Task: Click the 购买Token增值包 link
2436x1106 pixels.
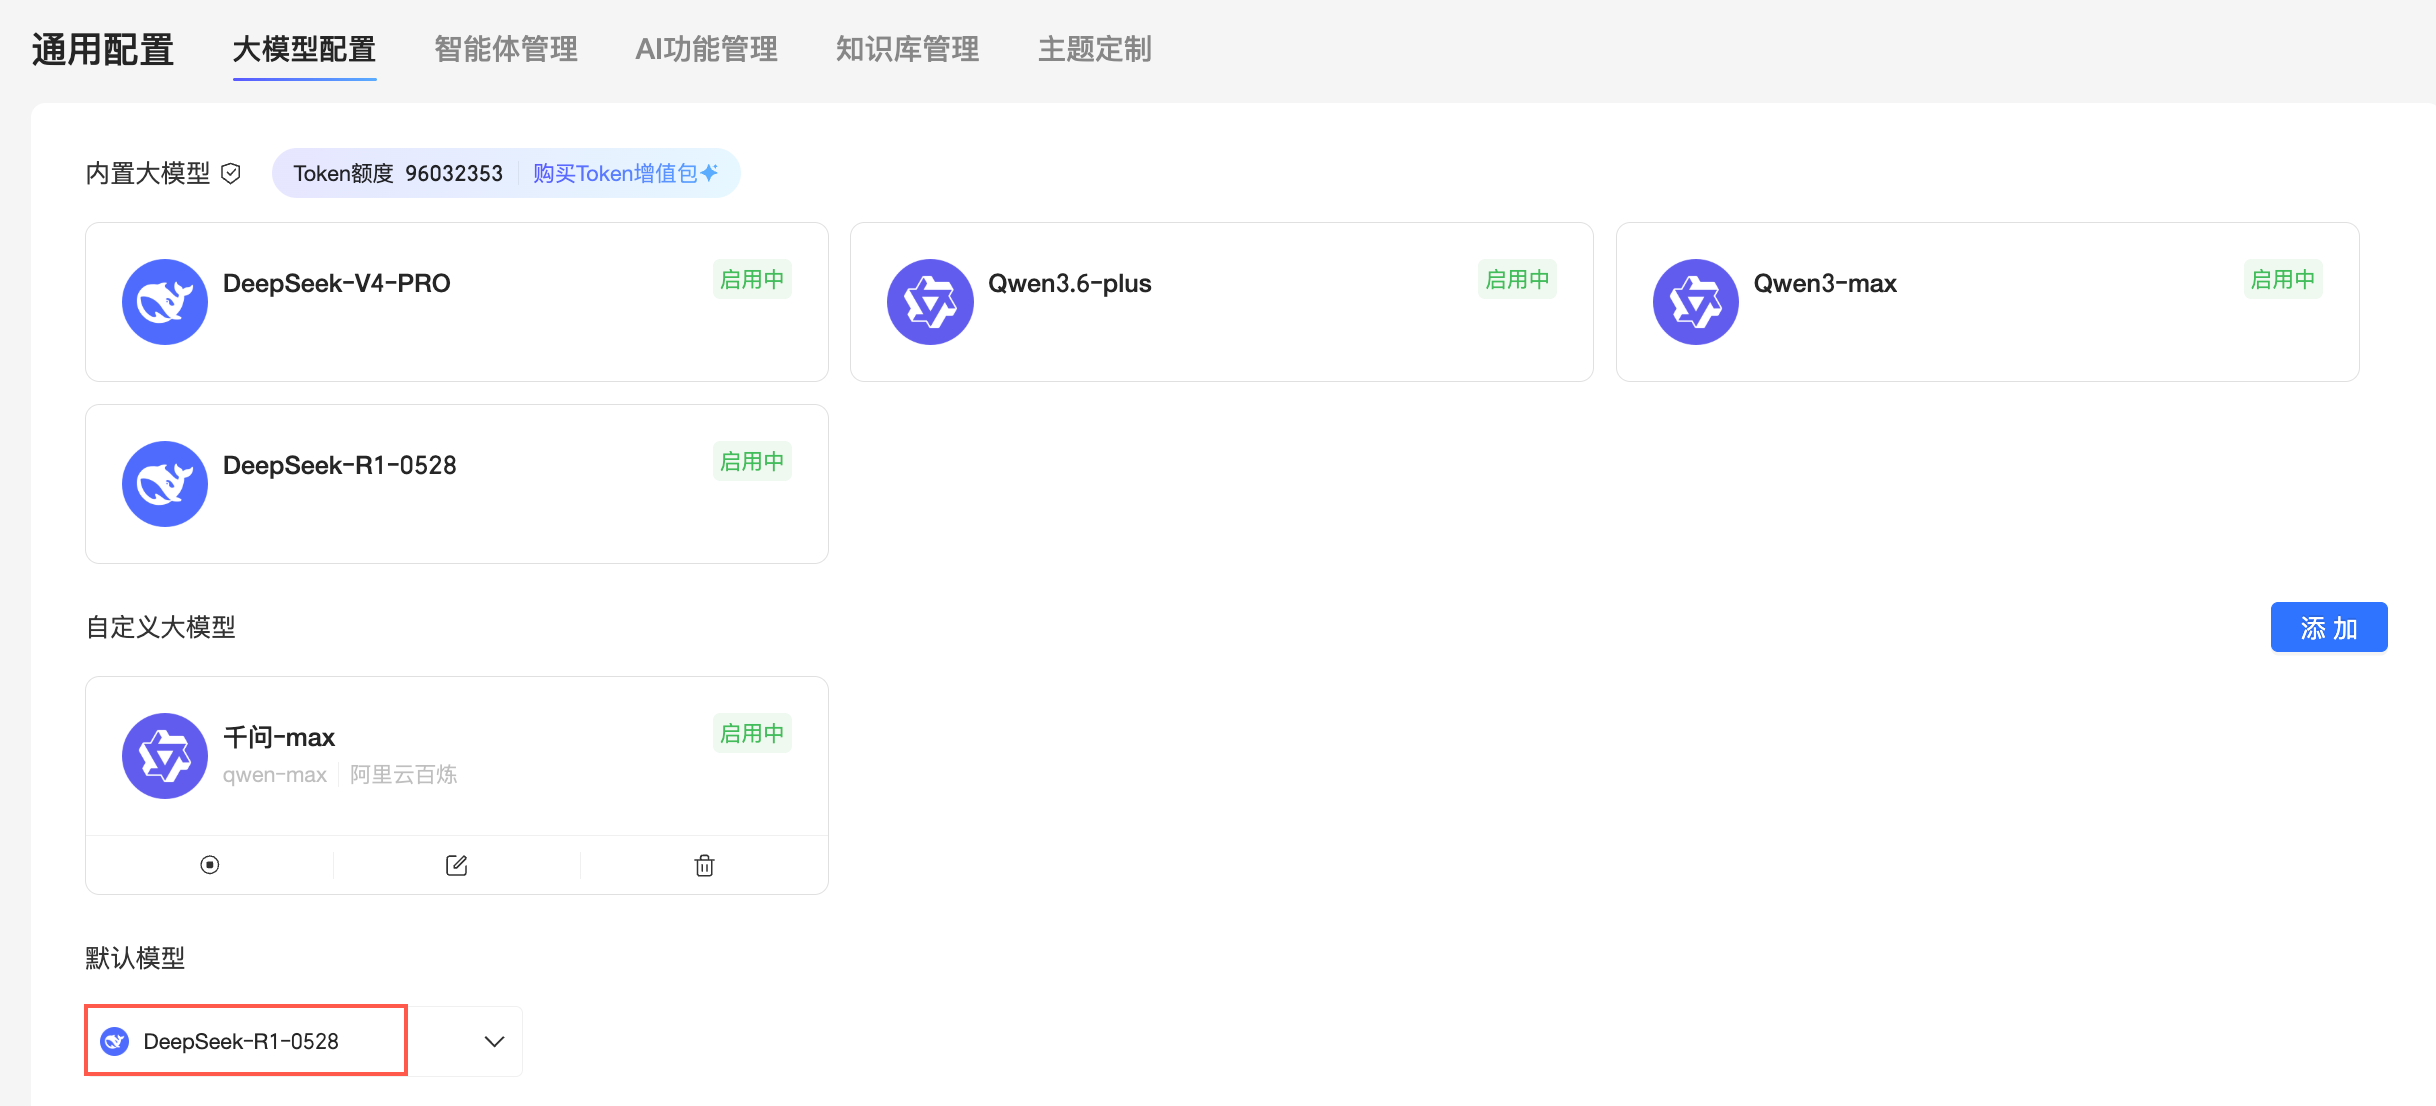Action: pyautogui.click(x=615, y=173)
